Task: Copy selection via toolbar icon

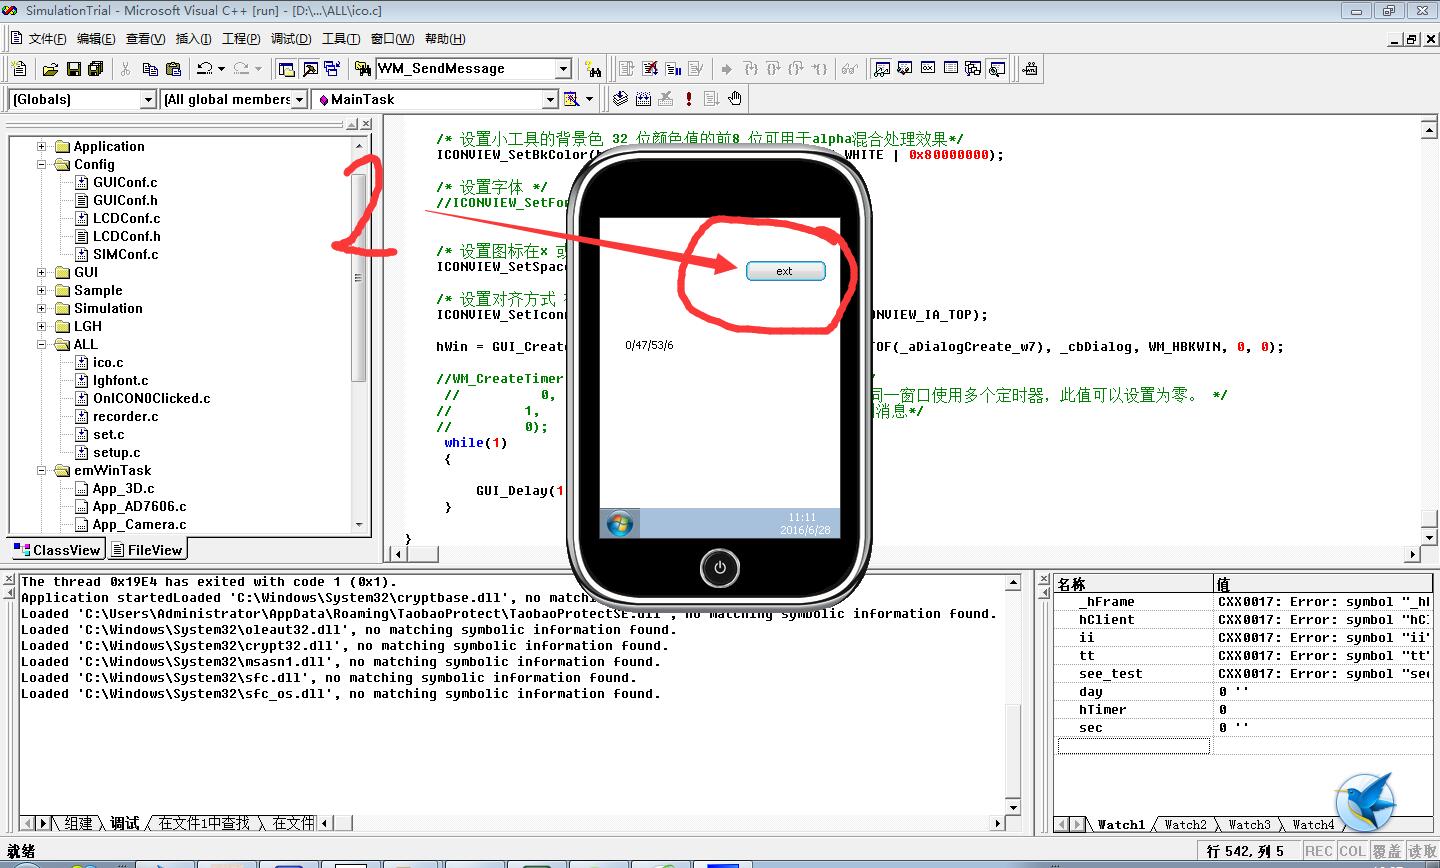Action: click(150, 69)
